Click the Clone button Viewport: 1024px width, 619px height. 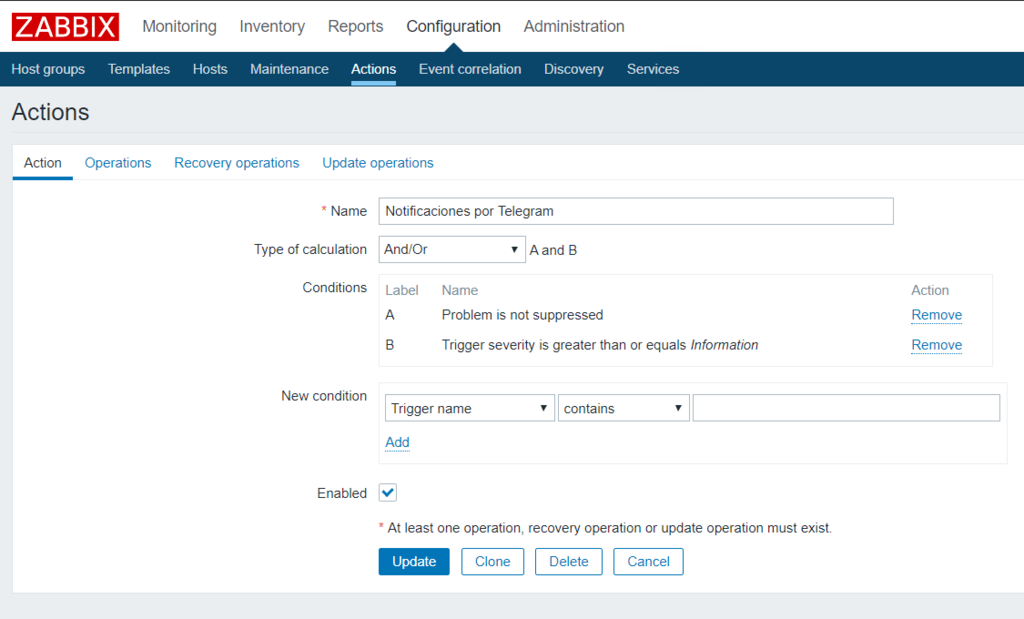(492, 562)
